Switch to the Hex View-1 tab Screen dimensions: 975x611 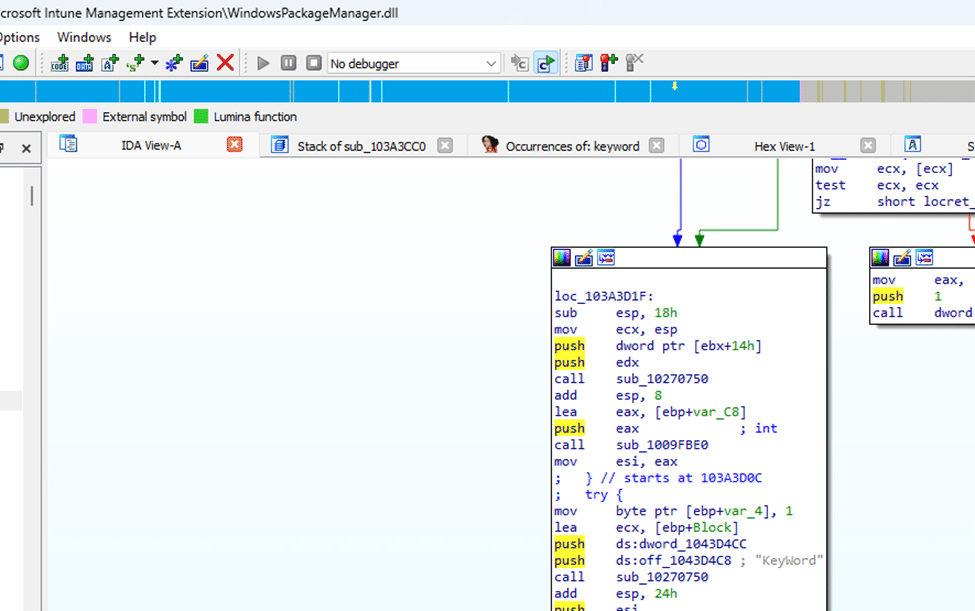(x=784, y=146)
